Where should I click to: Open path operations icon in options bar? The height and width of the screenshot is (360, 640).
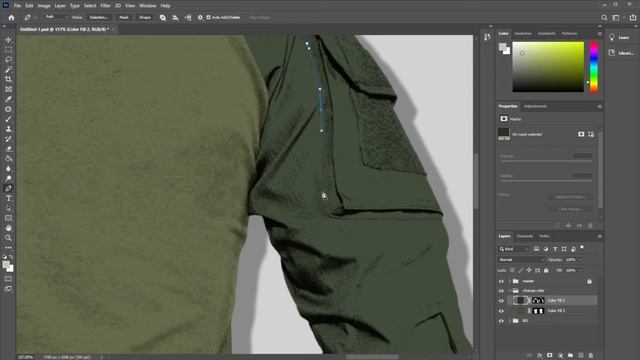tap(163, 18)
